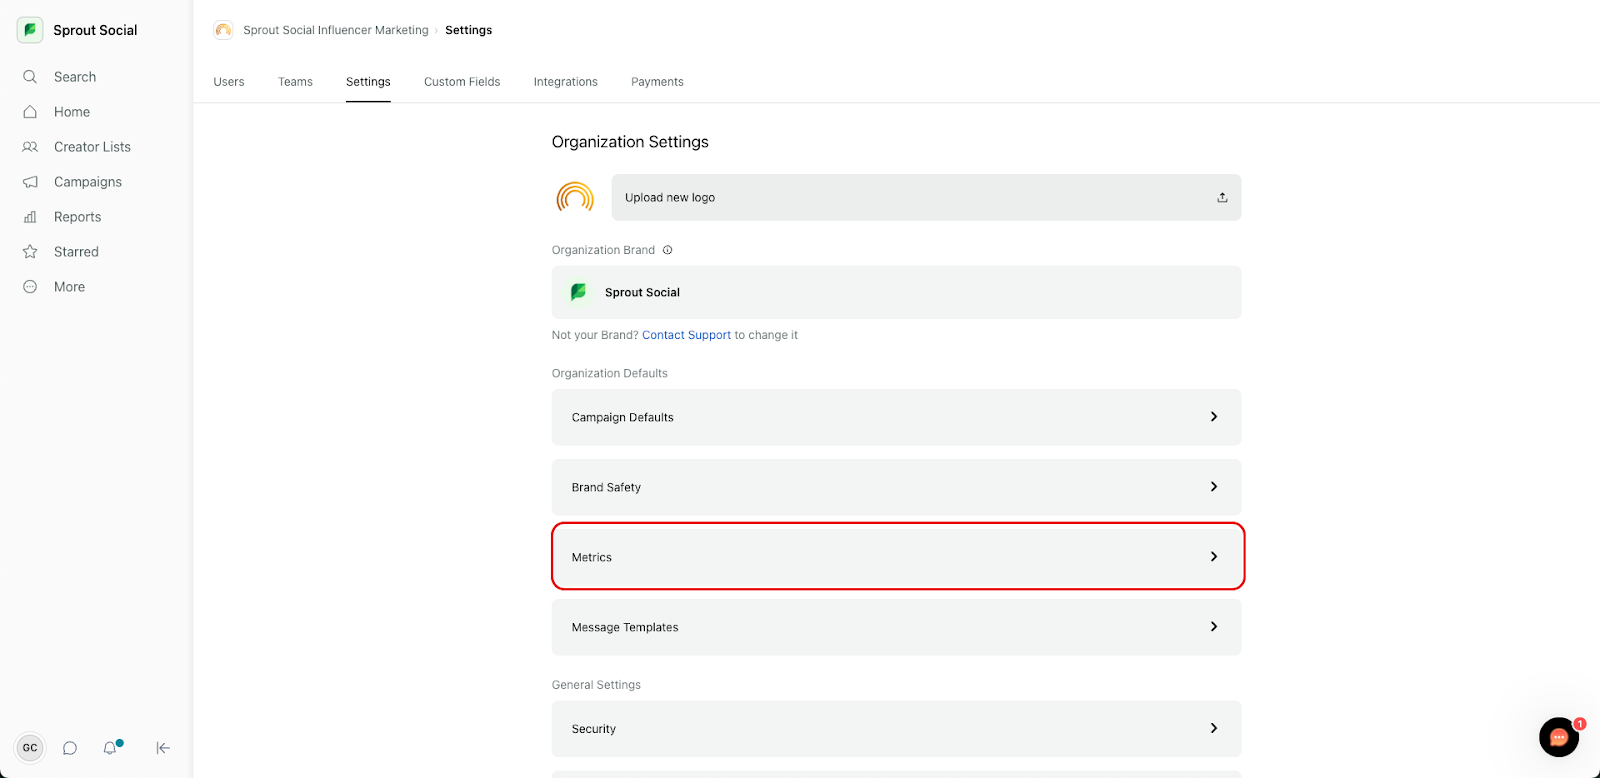Viewport: 1600px width, 778px height.
Task: Click the Creator Lists people icon
Action: coord(30,147)
